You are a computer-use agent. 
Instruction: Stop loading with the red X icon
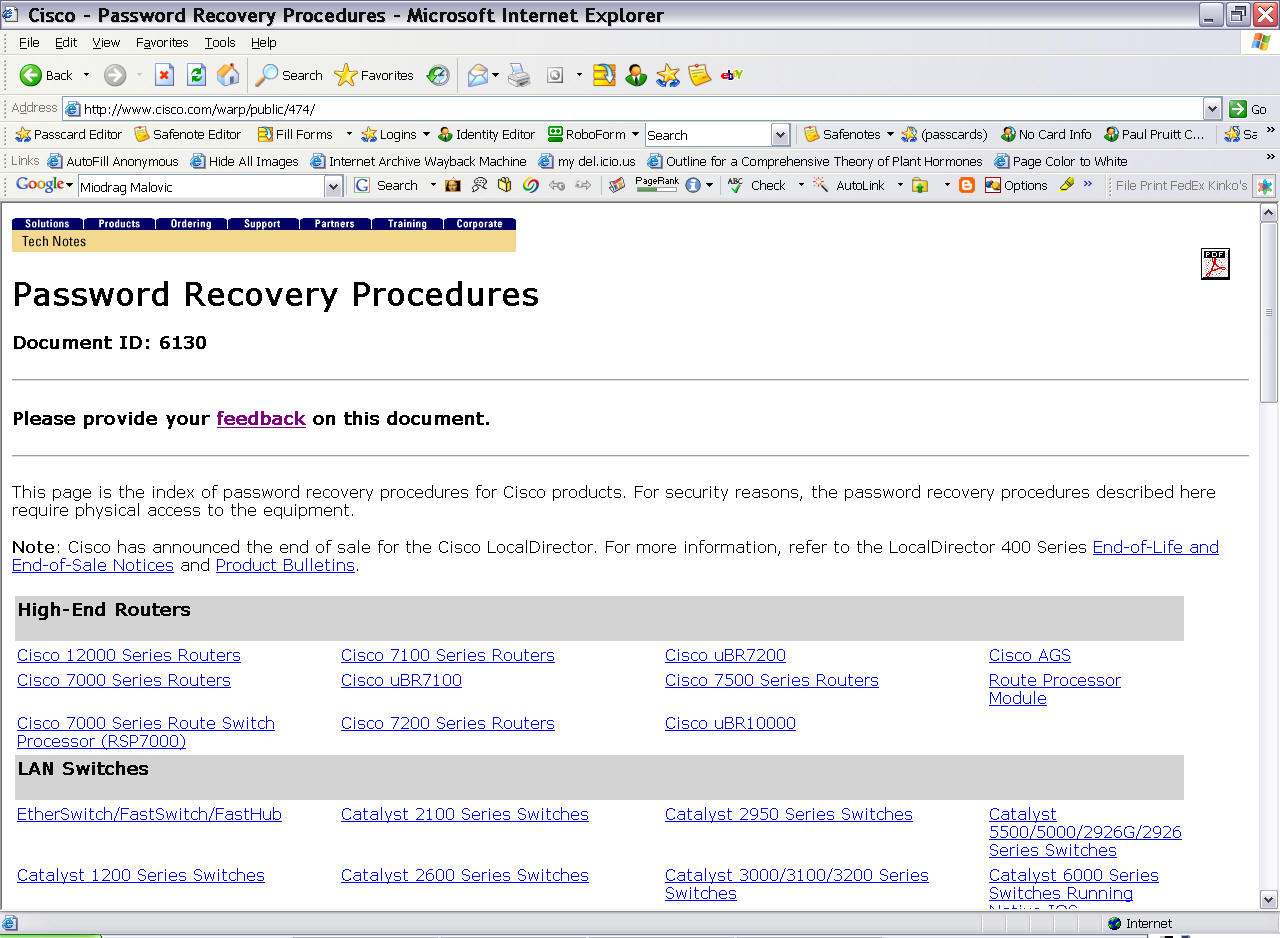164,75
